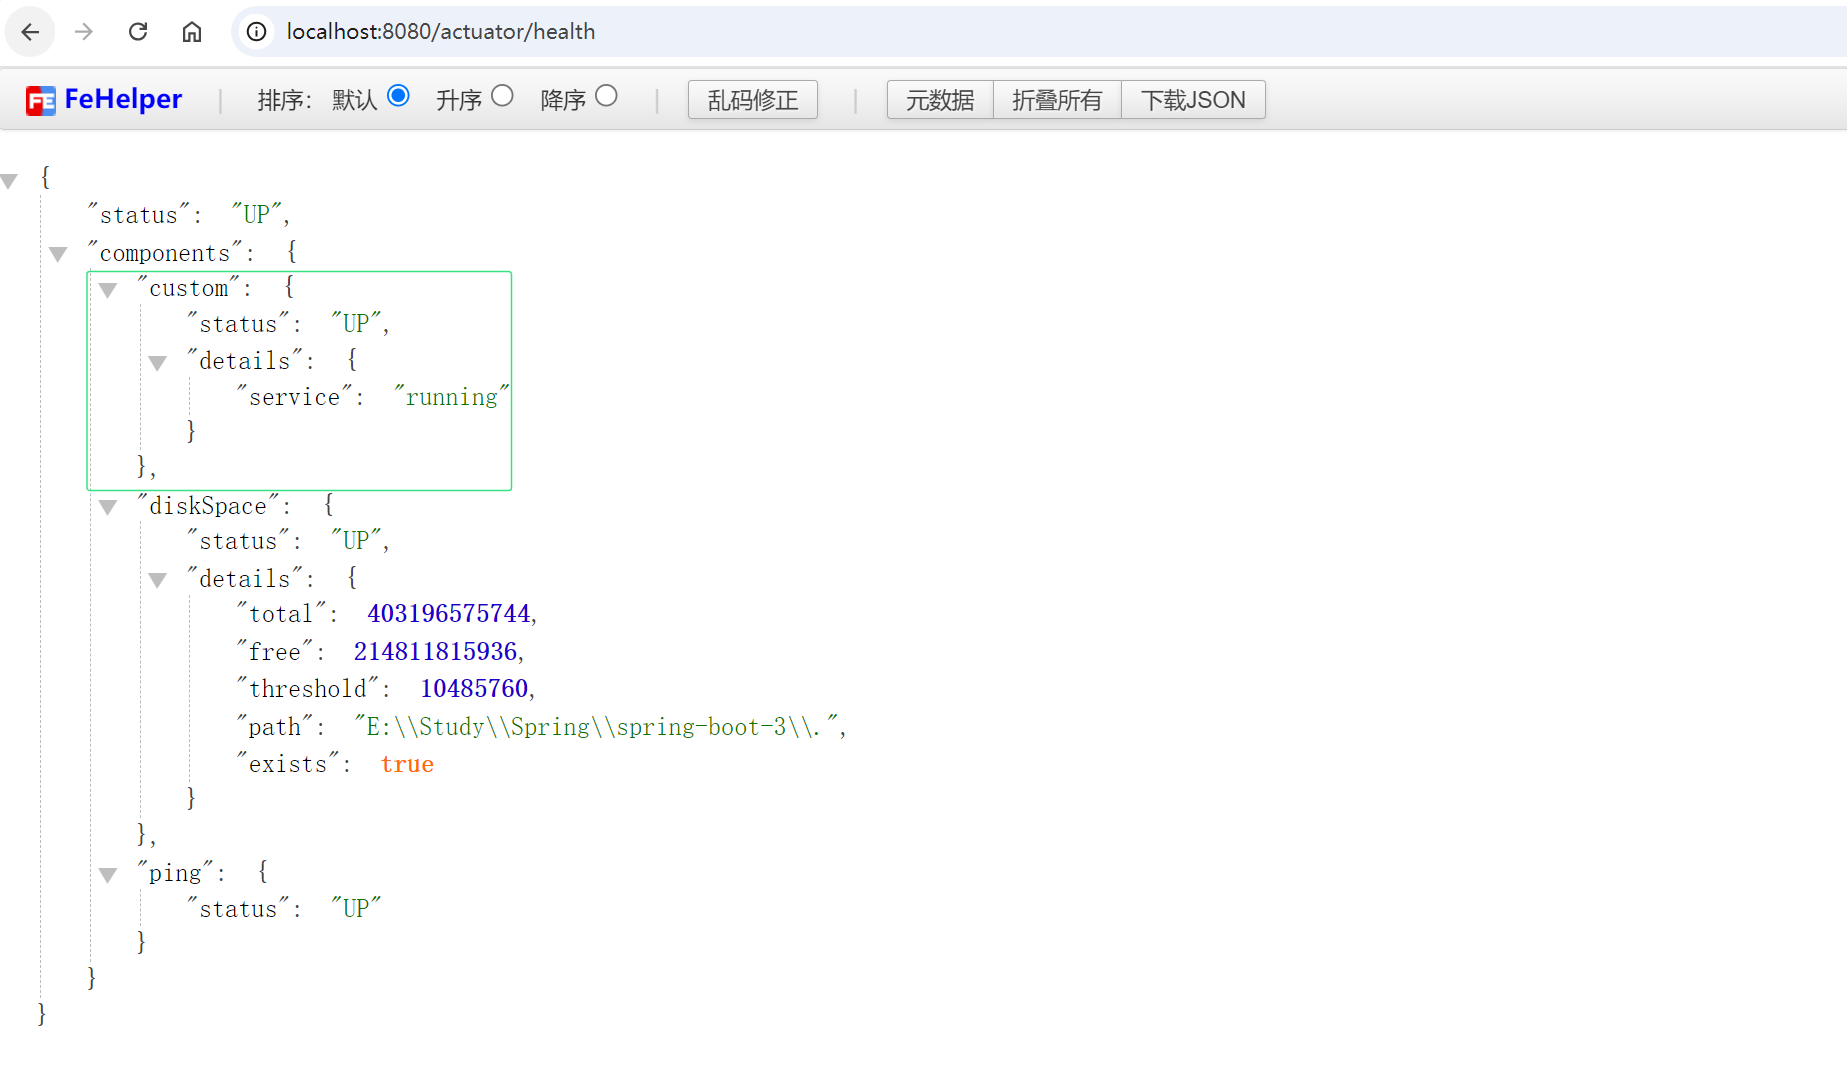Image resolution: width=1847 pixels, height=1086 pixels.
Task: Collapse the "components" node
Action: click(x=58, y=254)
